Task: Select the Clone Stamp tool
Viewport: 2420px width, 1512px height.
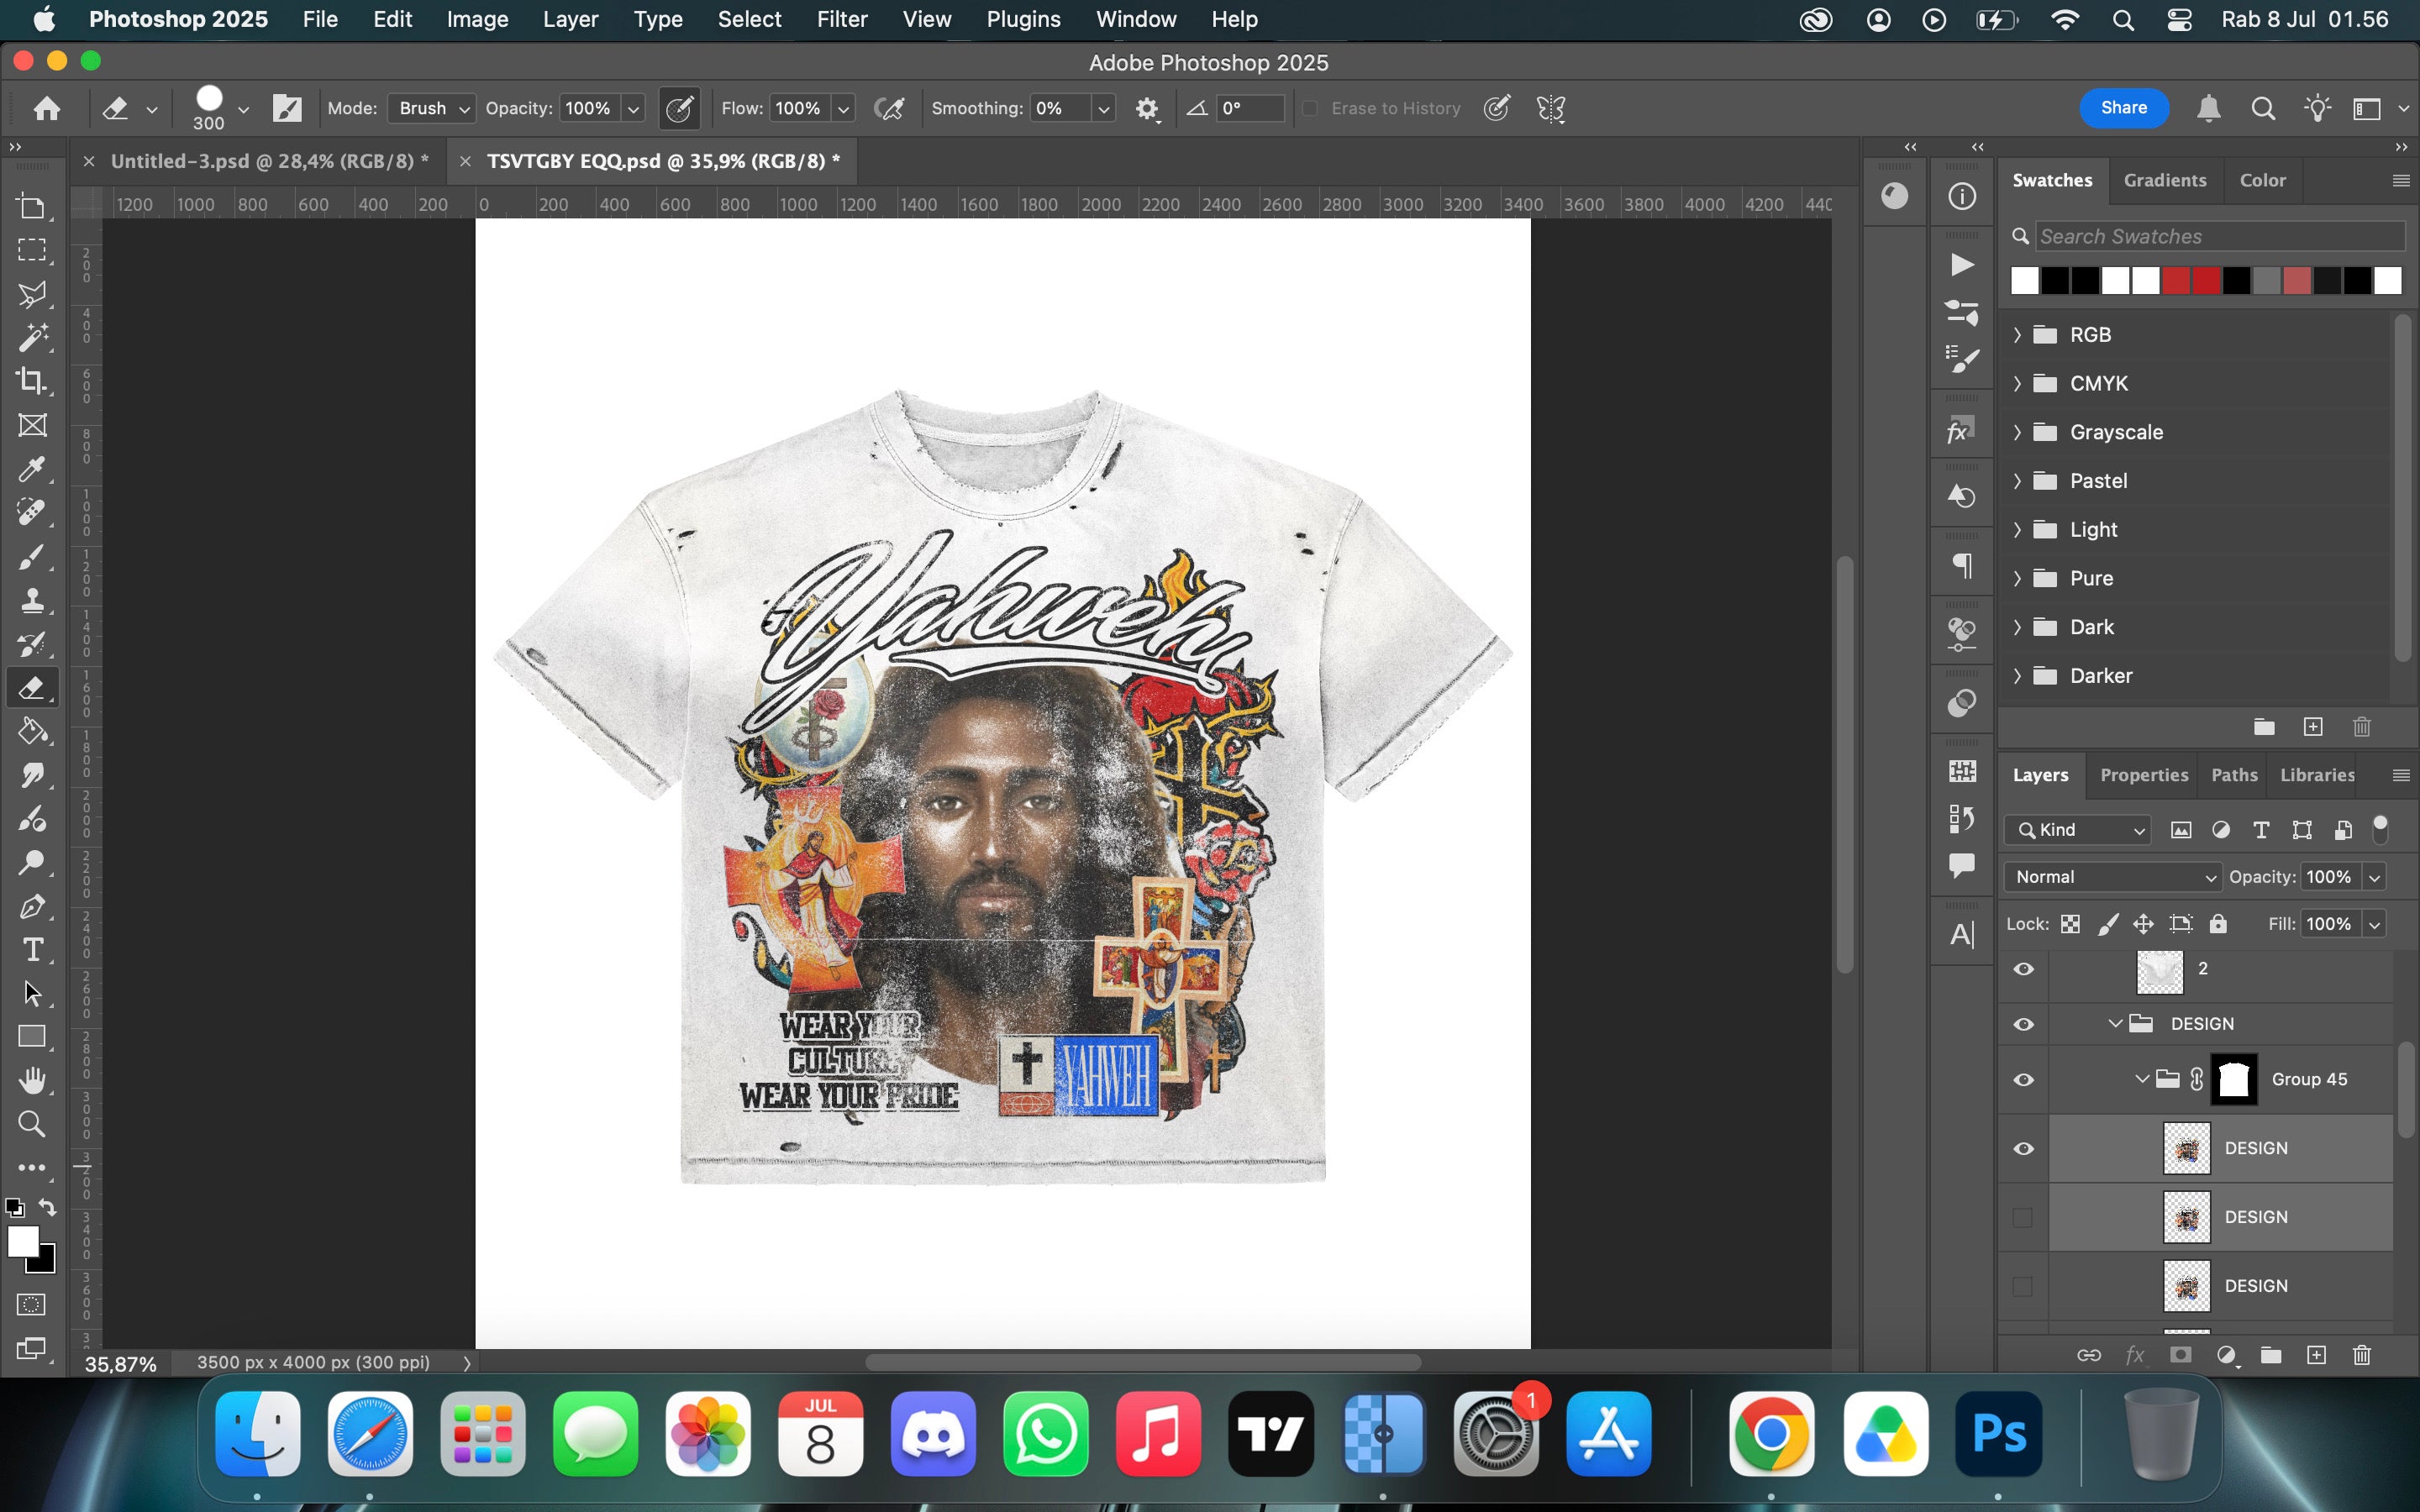Action: point(32,600)
